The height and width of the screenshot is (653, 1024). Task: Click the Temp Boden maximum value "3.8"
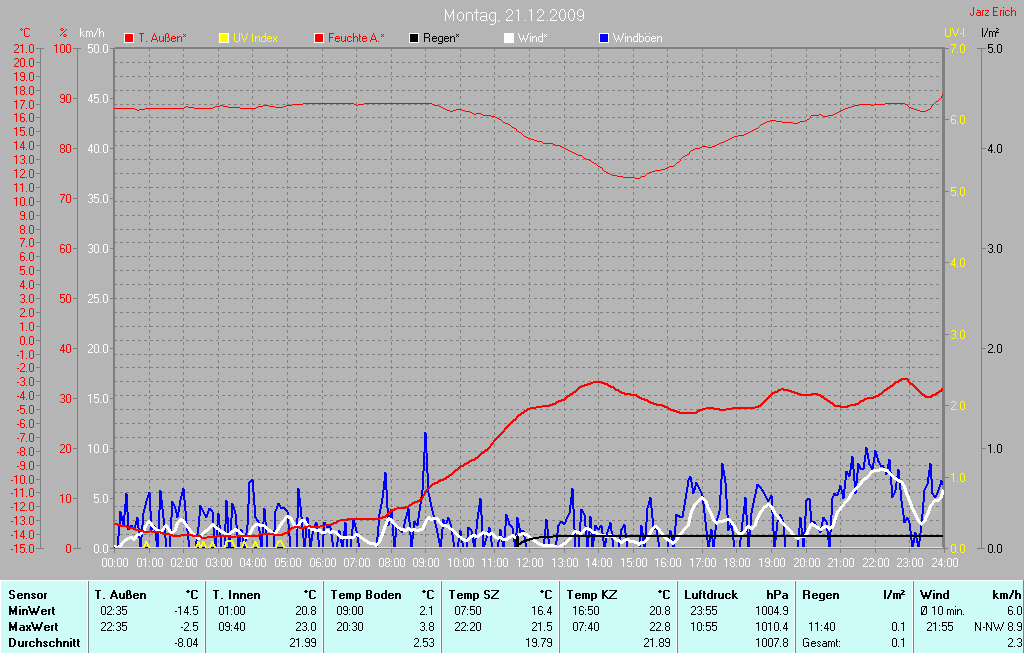coord(426,626)
